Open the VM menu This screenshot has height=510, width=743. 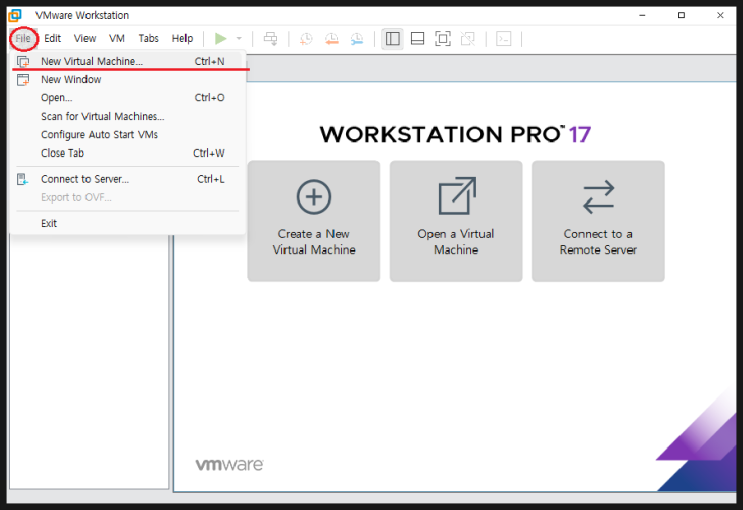pyautogui.click(x=117, y=38)
